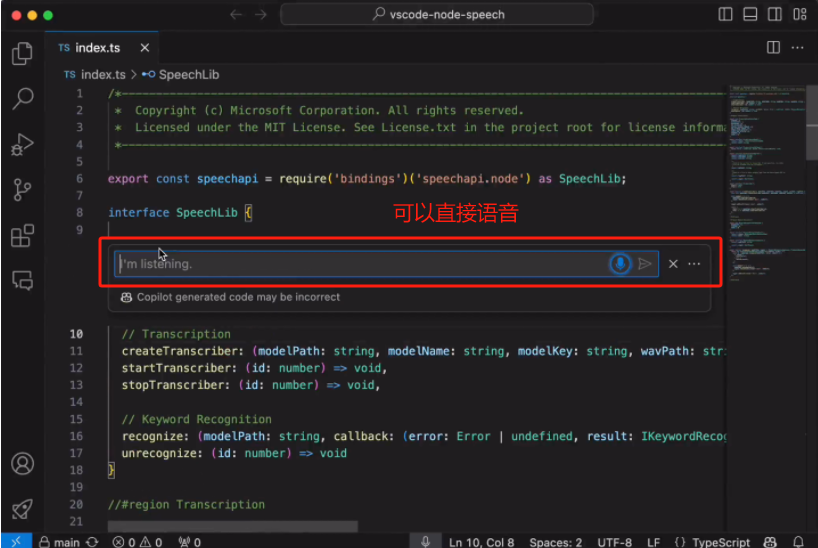Open the Search view in activity bar

click(21, 98)
